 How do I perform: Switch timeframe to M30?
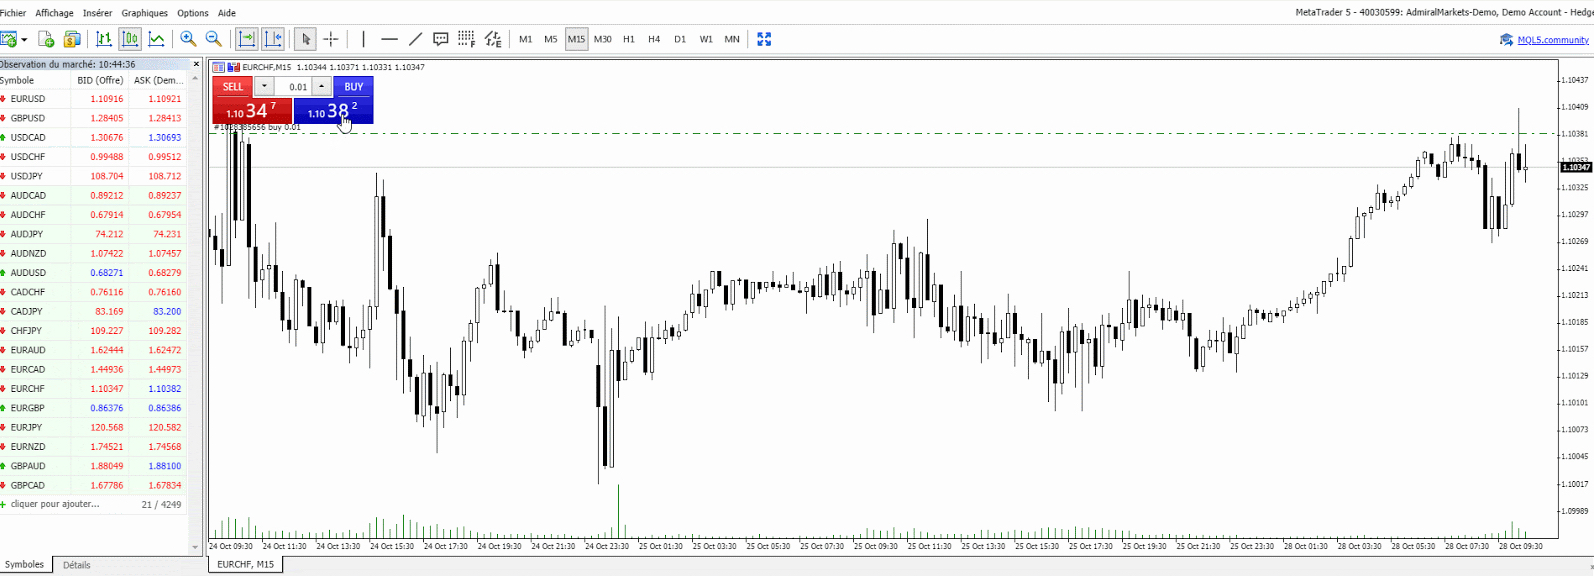coord(603,39)
